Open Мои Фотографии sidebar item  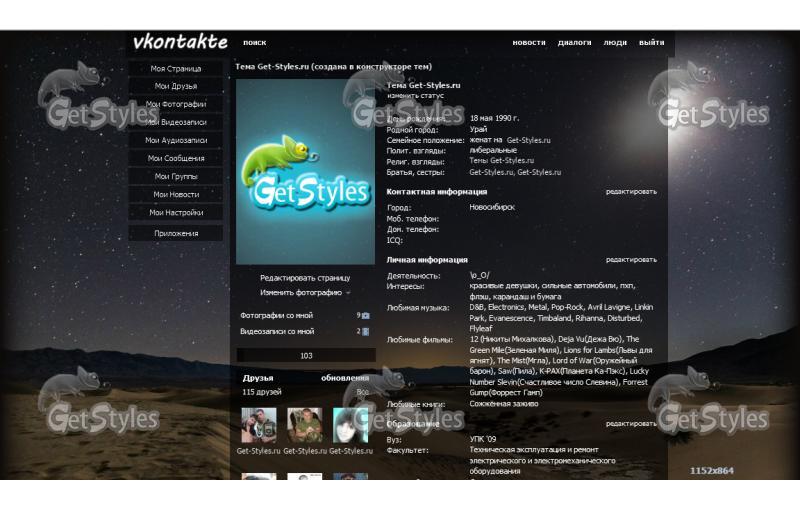(176, 104)
